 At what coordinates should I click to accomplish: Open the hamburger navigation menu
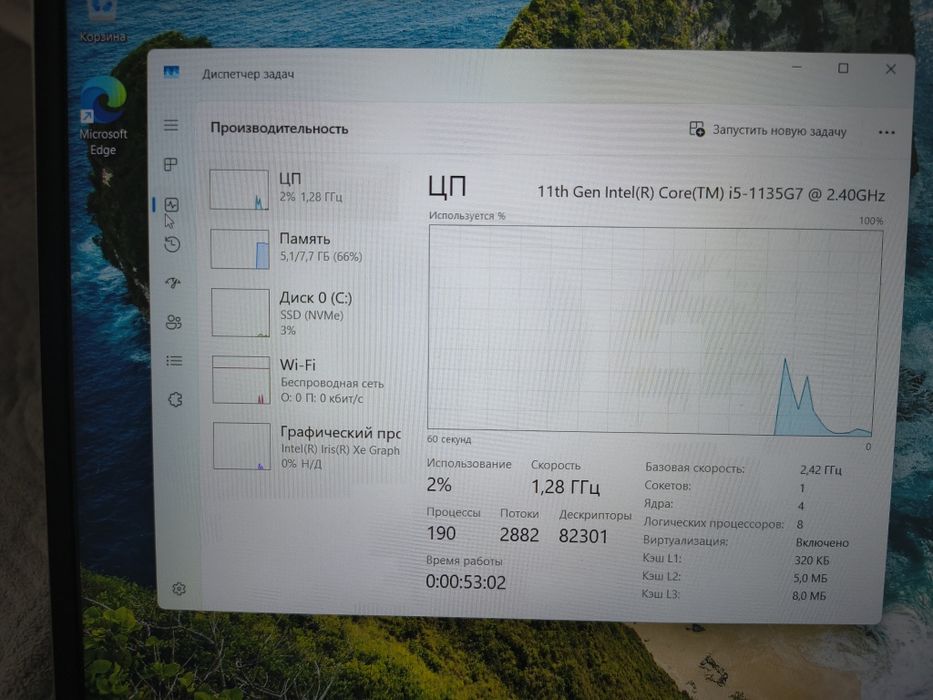pos(171,125)
